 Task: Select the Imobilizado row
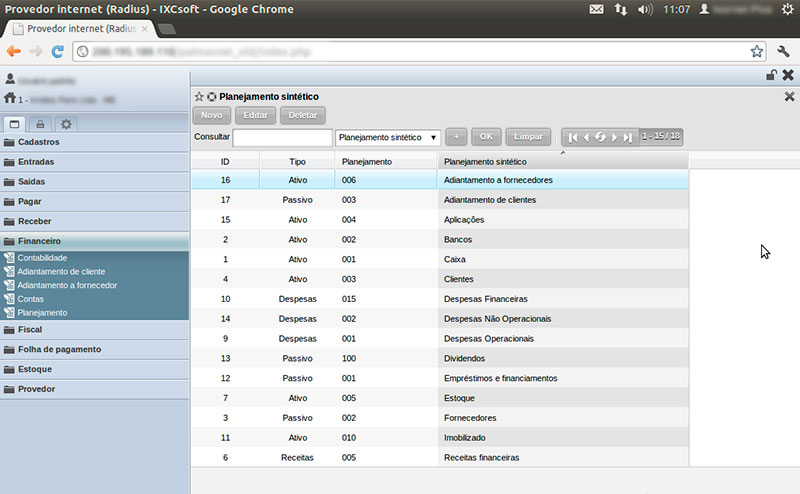tap(440, 438)
